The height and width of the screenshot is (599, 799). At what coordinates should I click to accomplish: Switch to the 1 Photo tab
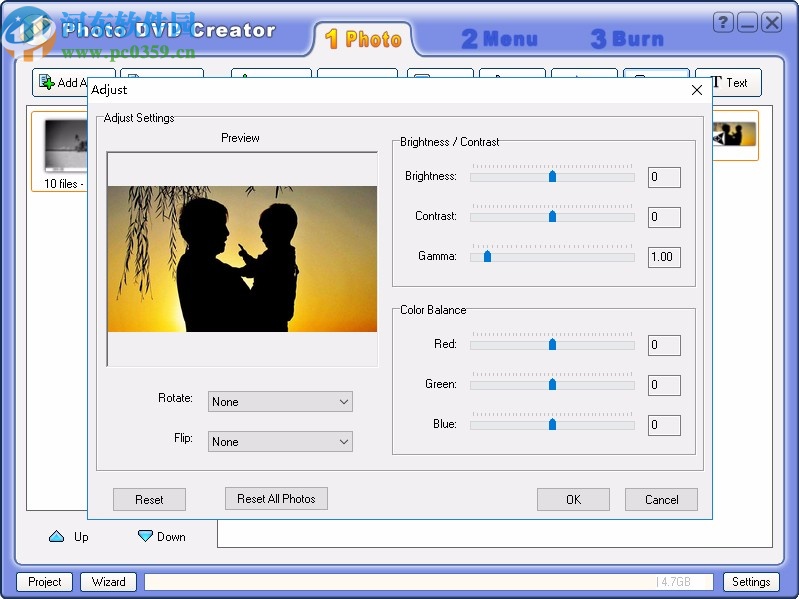[363, 39]
